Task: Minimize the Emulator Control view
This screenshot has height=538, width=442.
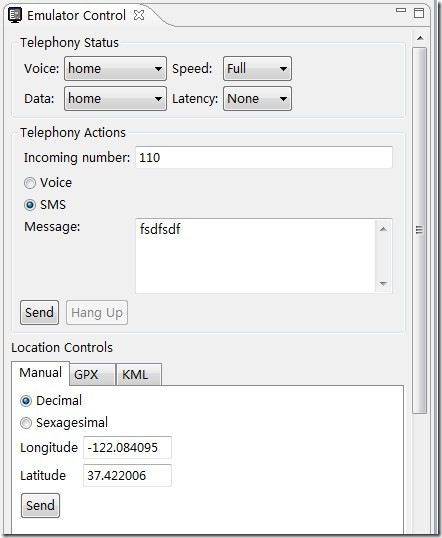Action: 401,11
